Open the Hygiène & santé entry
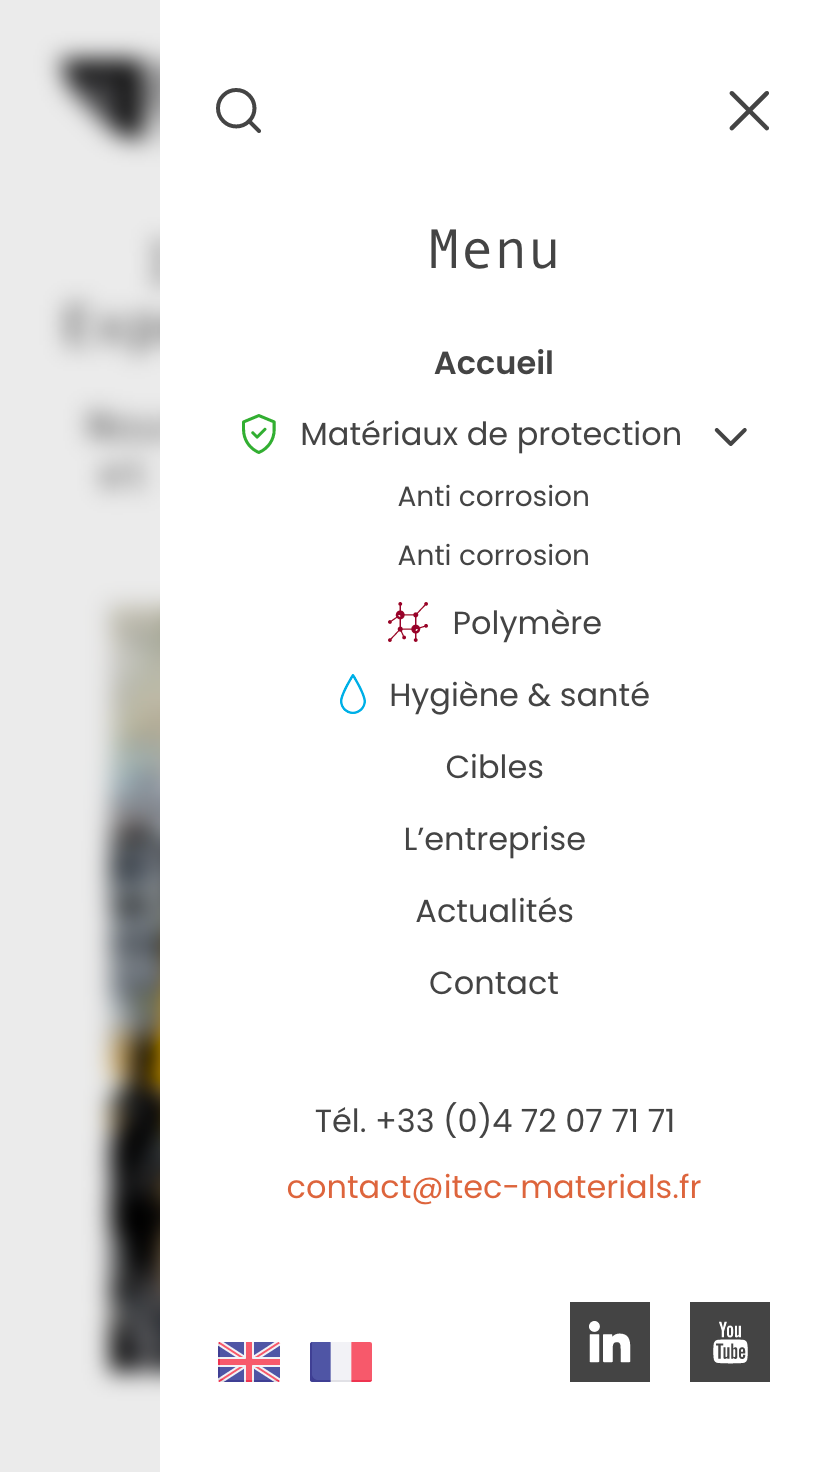The width and height of the screenshot is (828, 1472). (519, 695)
